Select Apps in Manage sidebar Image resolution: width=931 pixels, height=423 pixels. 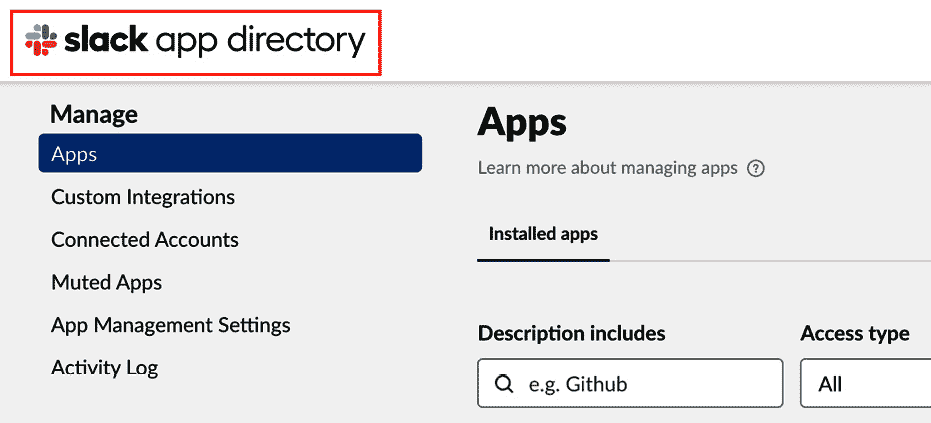(x=230, y=153)
